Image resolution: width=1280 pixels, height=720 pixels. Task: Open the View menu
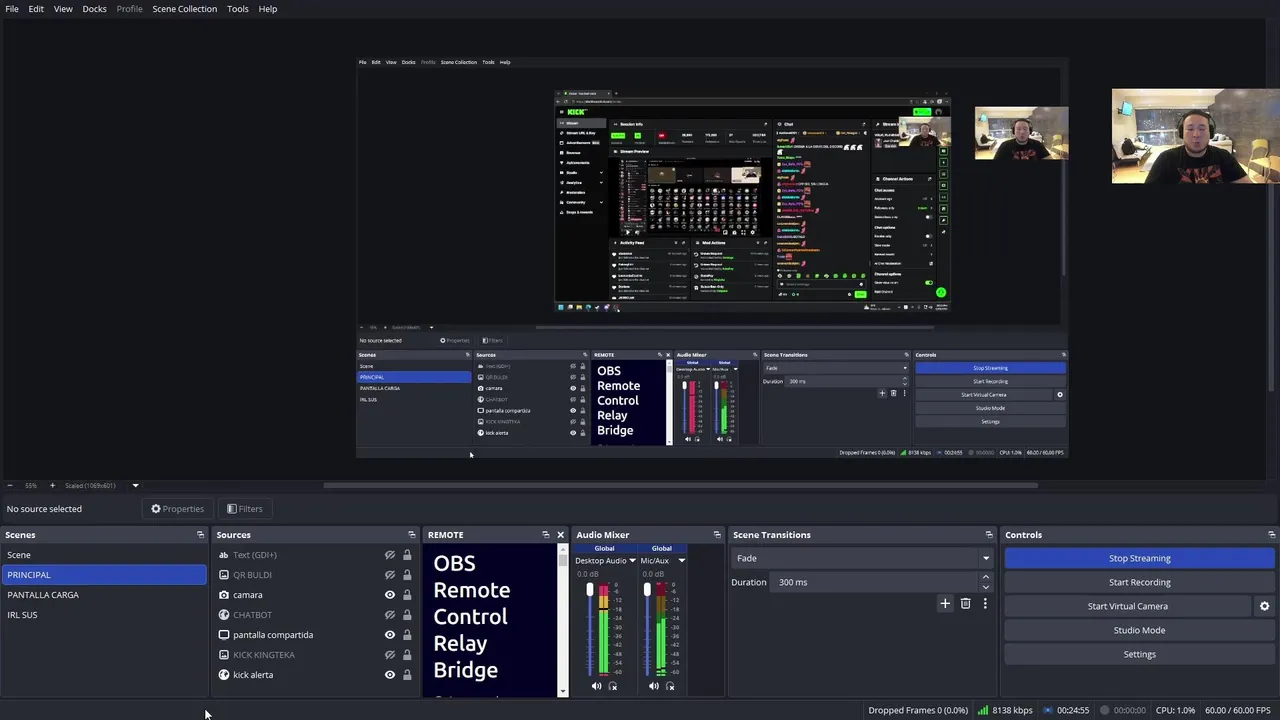[63, 9]
